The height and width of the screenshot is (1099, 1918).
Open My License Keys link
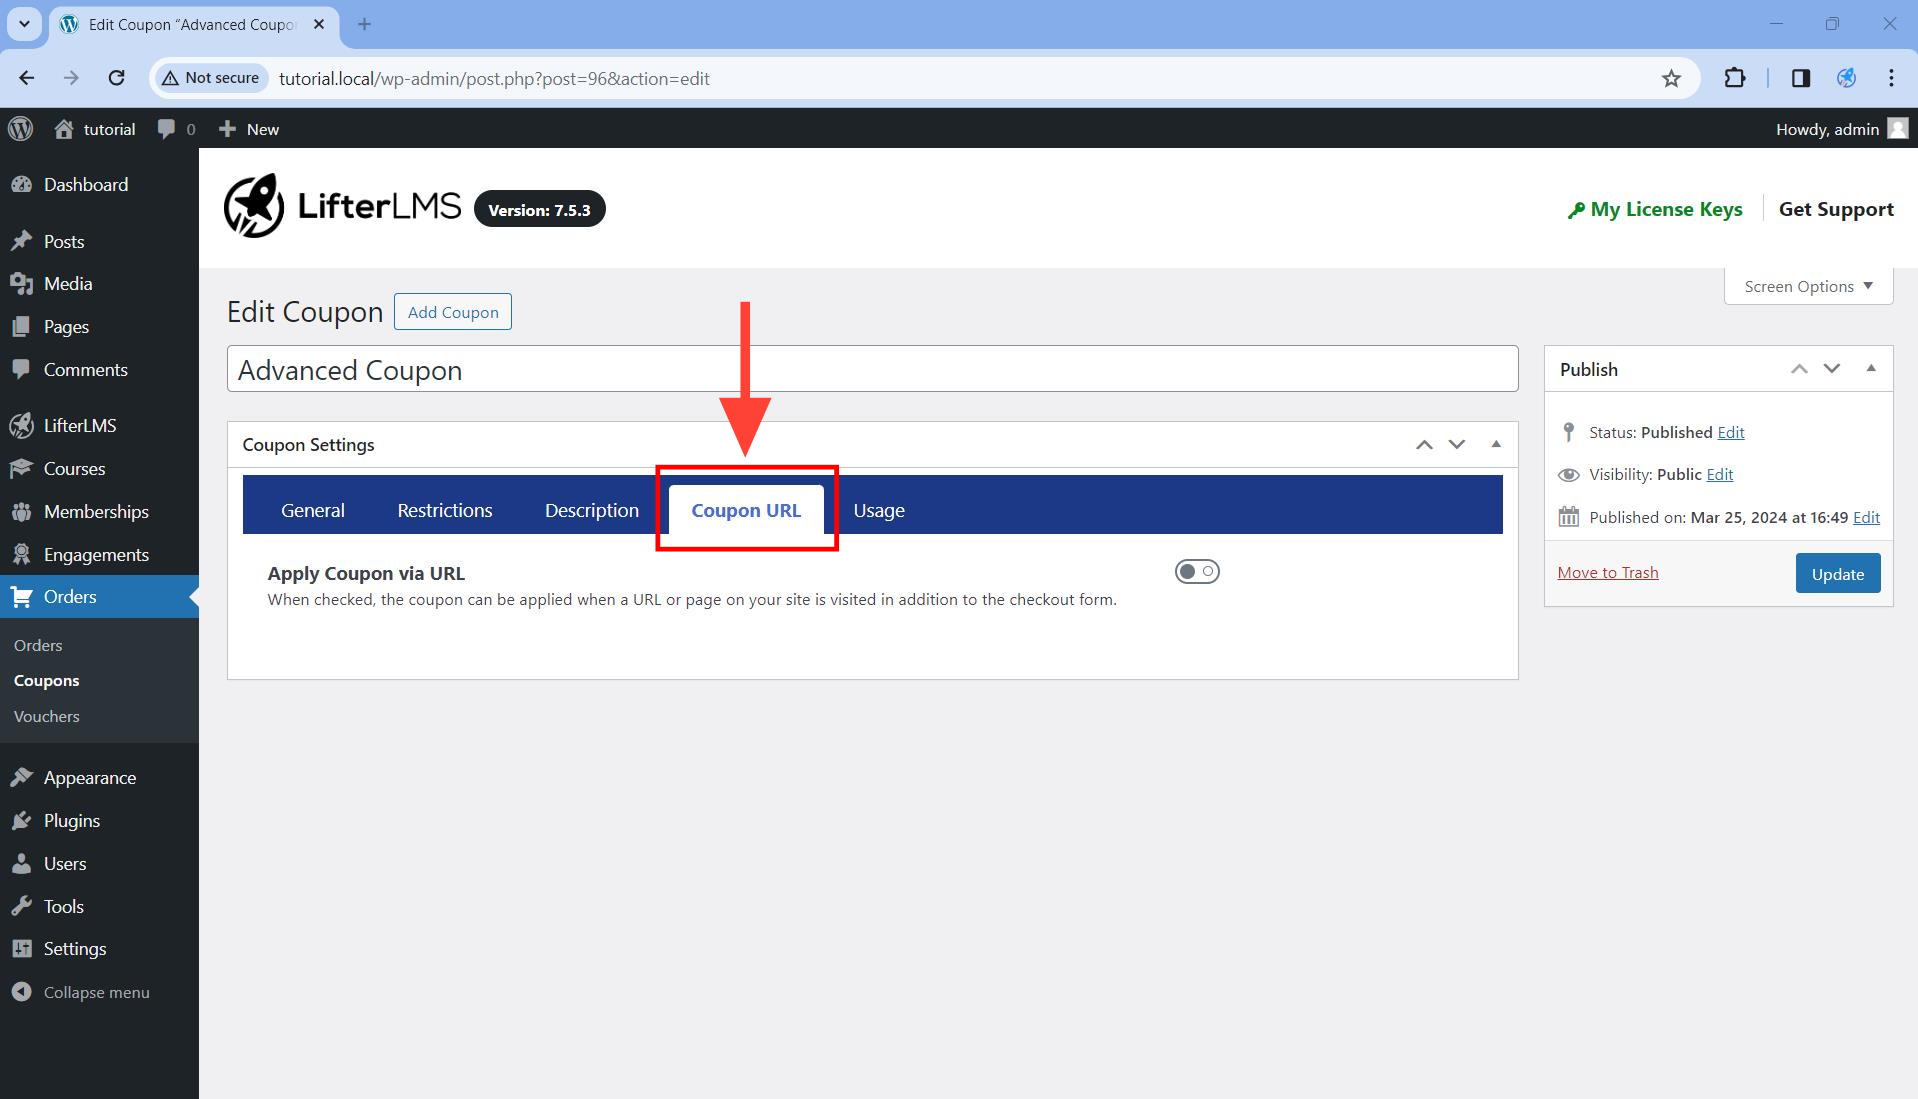(1655, 209)
